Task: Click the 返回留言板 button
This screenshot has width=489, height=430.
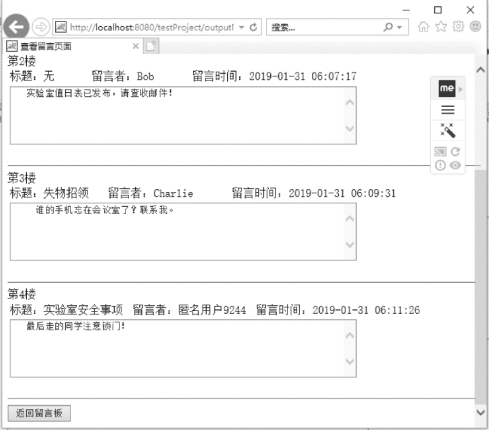Action: pyautogui.click(x=39, y=413)
